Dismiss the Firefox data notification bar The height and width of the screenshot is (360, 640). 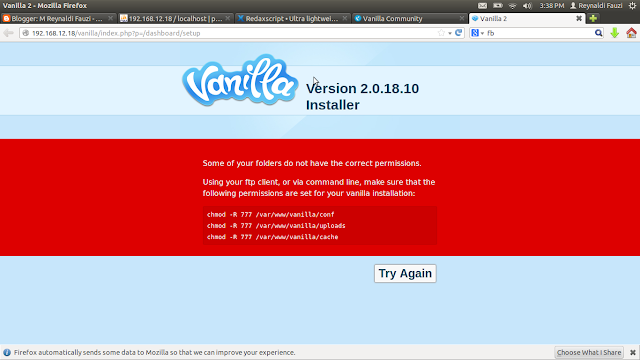633,352
